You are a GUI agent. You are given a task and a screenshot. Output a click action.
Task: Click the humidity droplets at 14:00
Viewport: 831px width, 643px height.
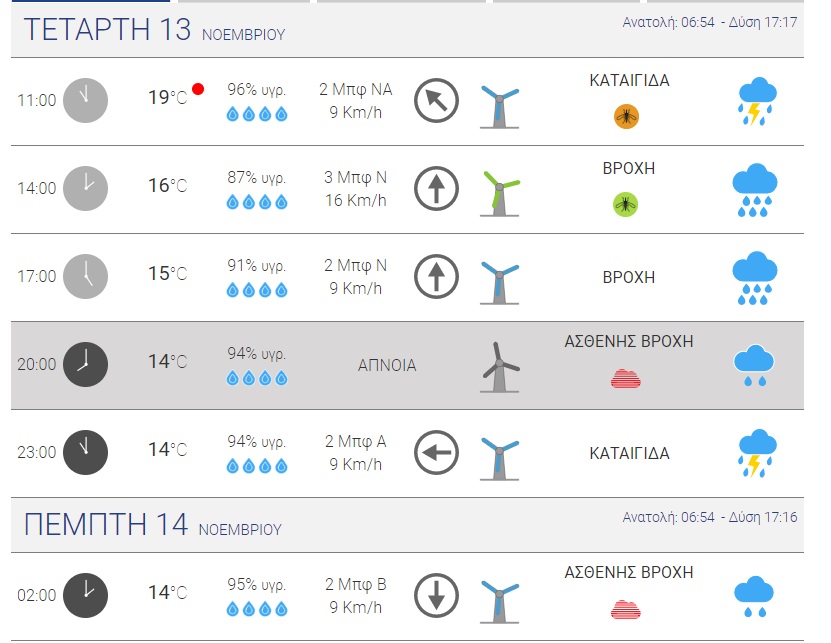(257, 202)
